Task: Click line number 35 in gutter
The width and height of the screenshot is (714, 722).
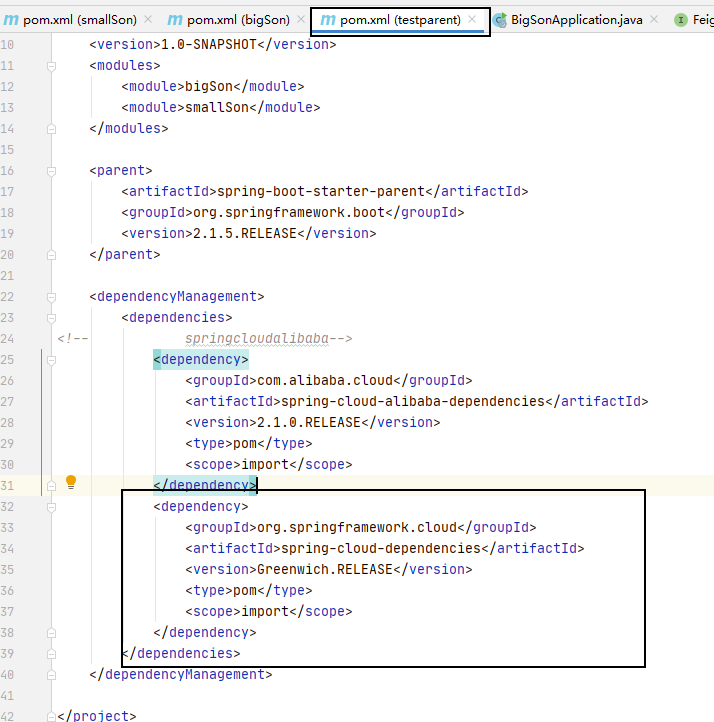Action: 7,570
